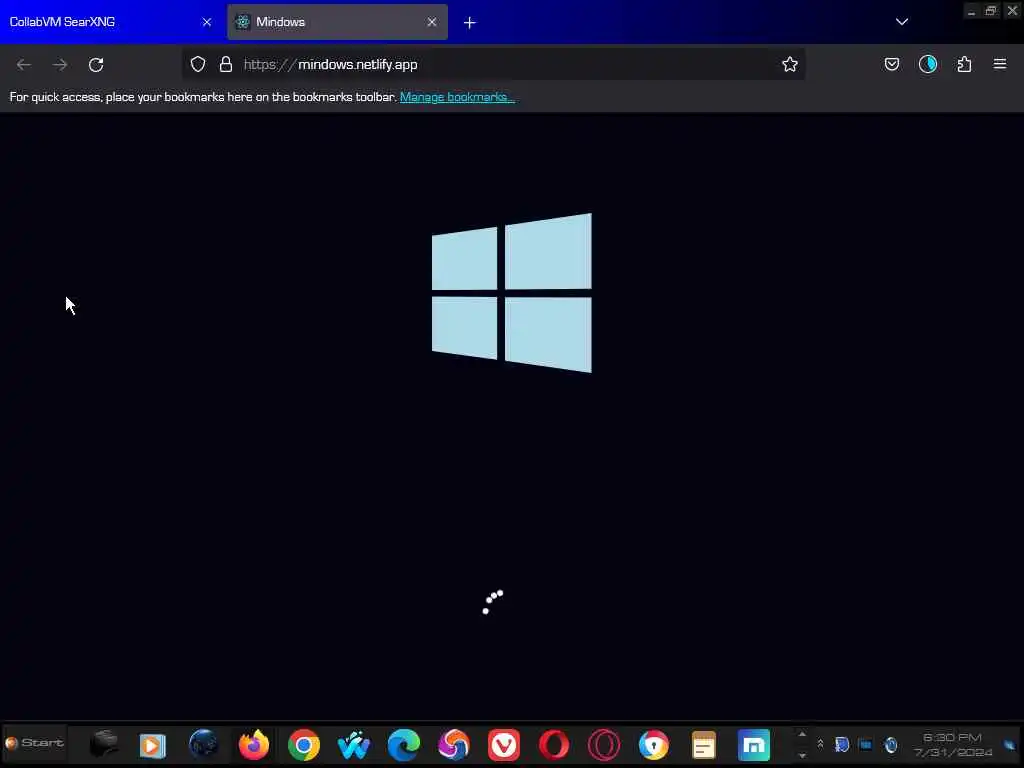This screenshot has height=768, width=1024.
Task: Open the power mouse tray icon
Action: 891,744
